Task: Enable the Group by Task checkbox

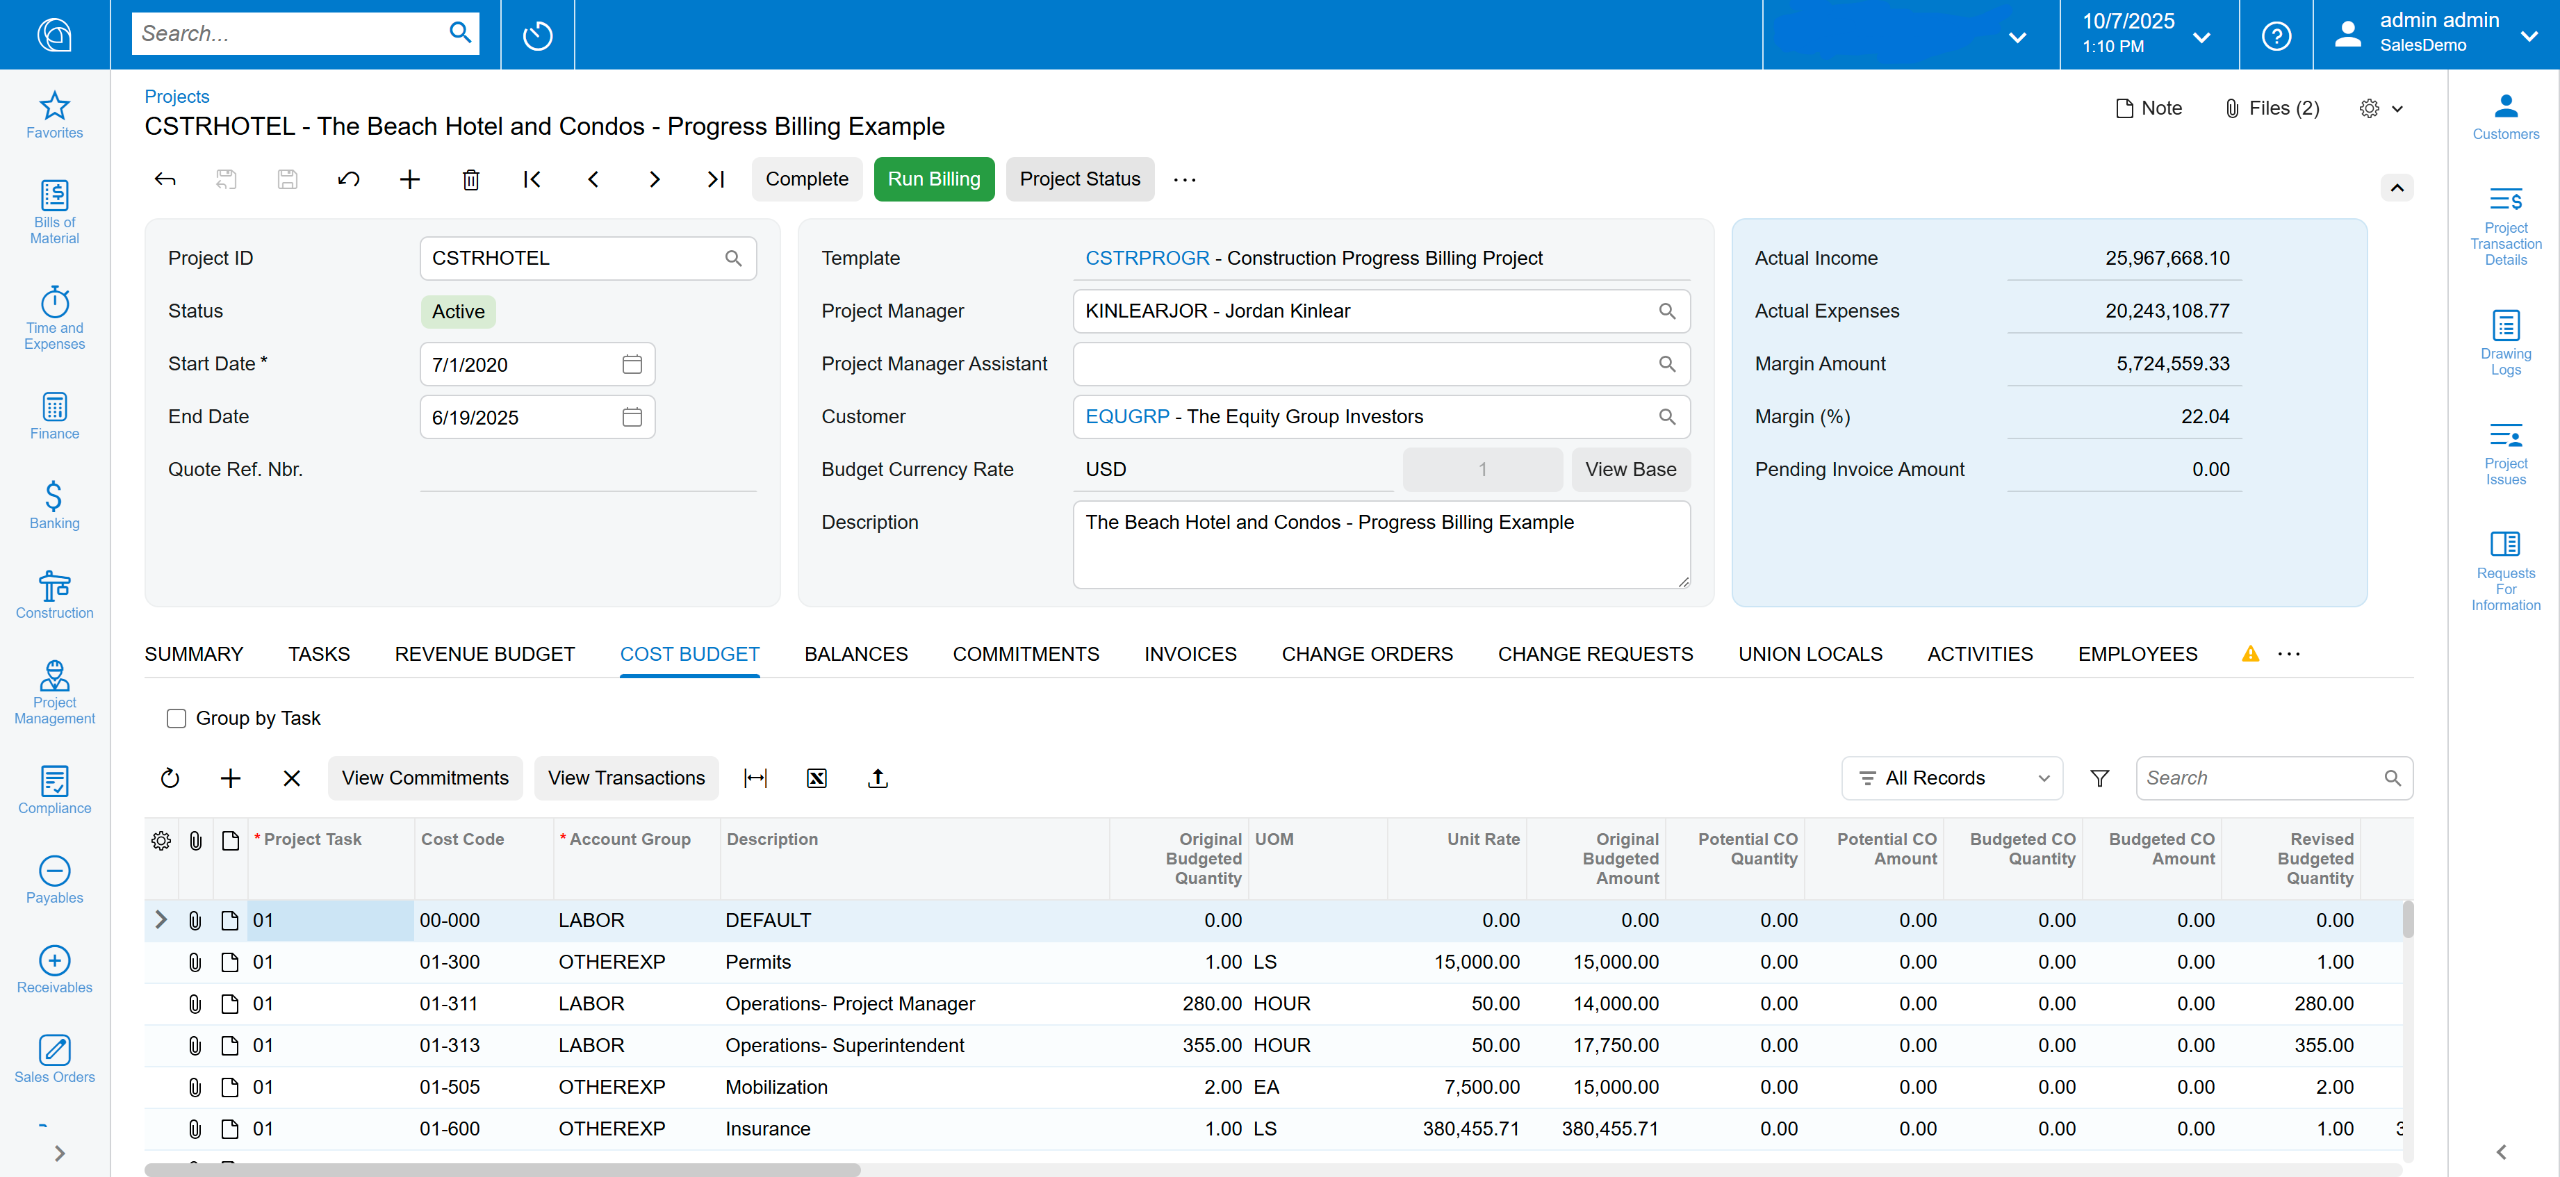Action: pyautogui.click(x=177, y=718)
